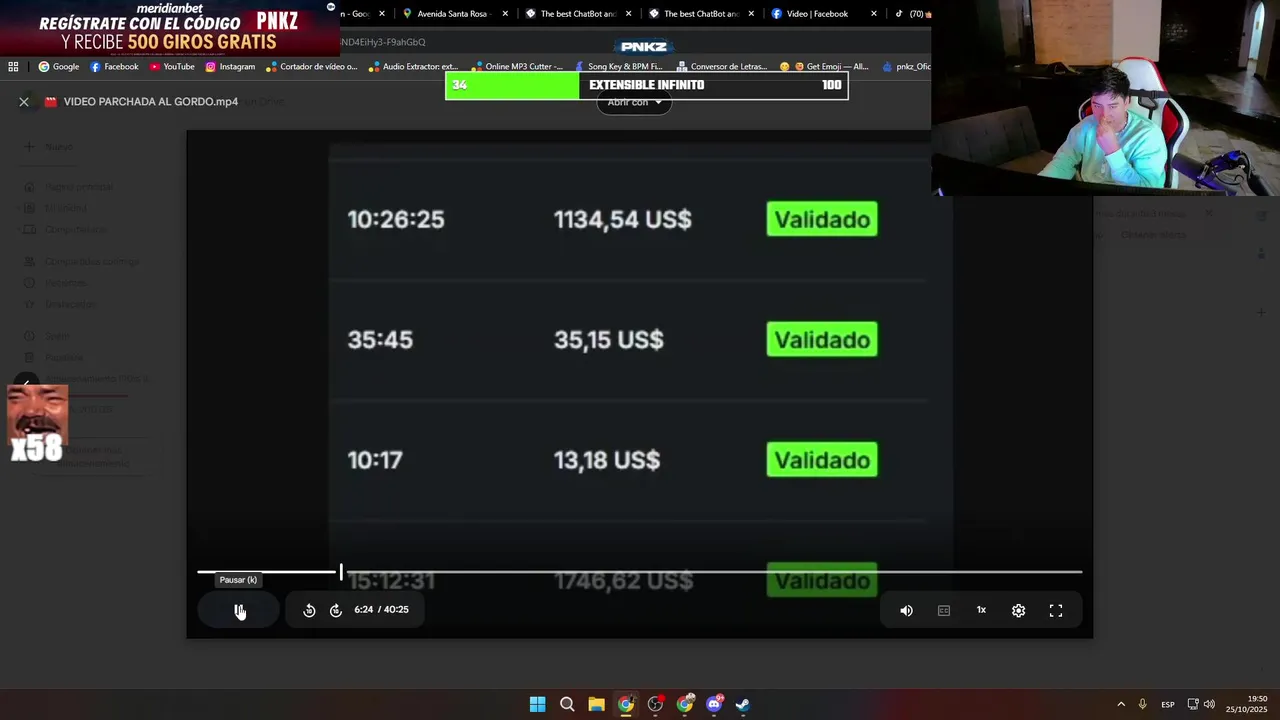
Task: Click the 35:45 time value
Action: click(380, 340)
